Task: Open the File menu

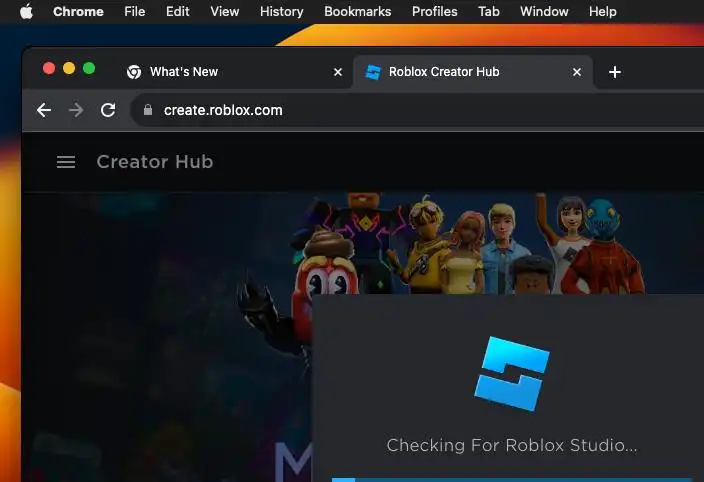Action: (x=135, y=11)
